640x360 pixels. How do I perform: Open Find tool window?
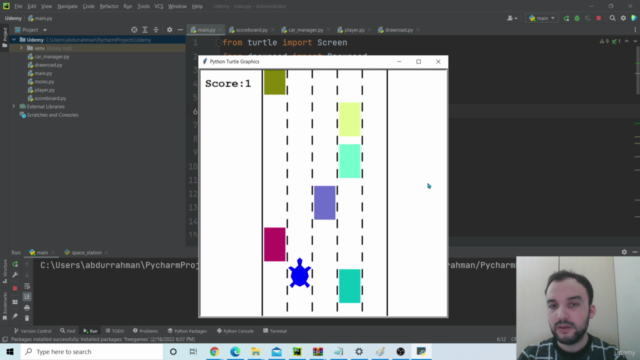[x=68, y=331]
